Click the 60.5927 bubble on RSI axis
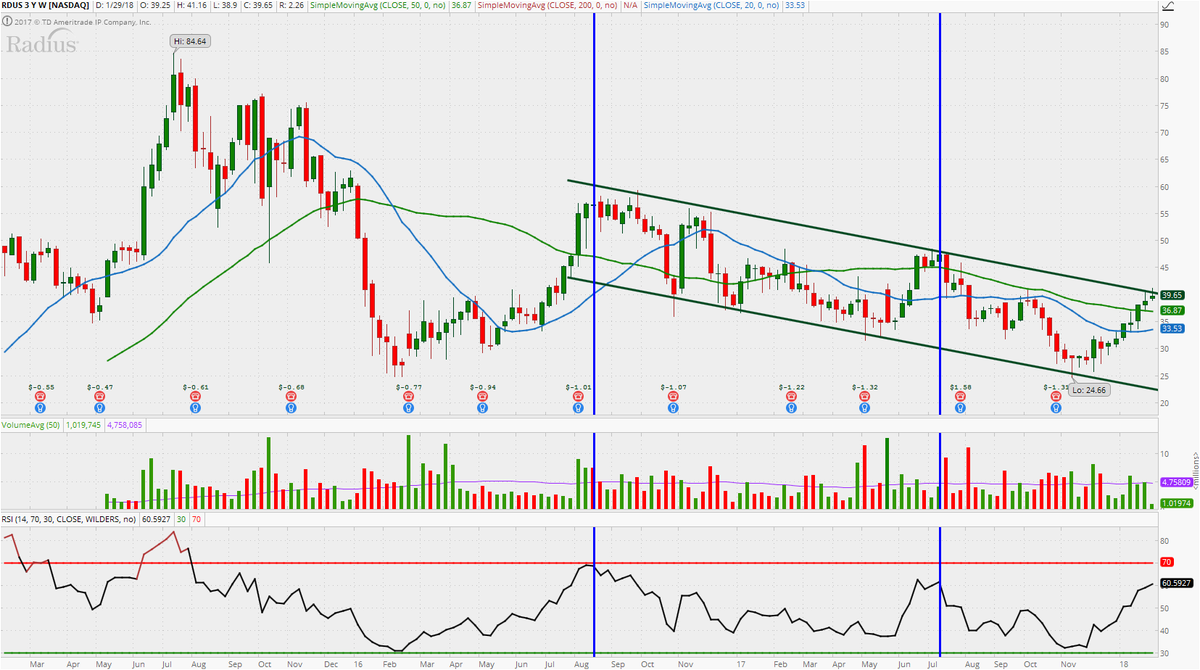 1175,582
